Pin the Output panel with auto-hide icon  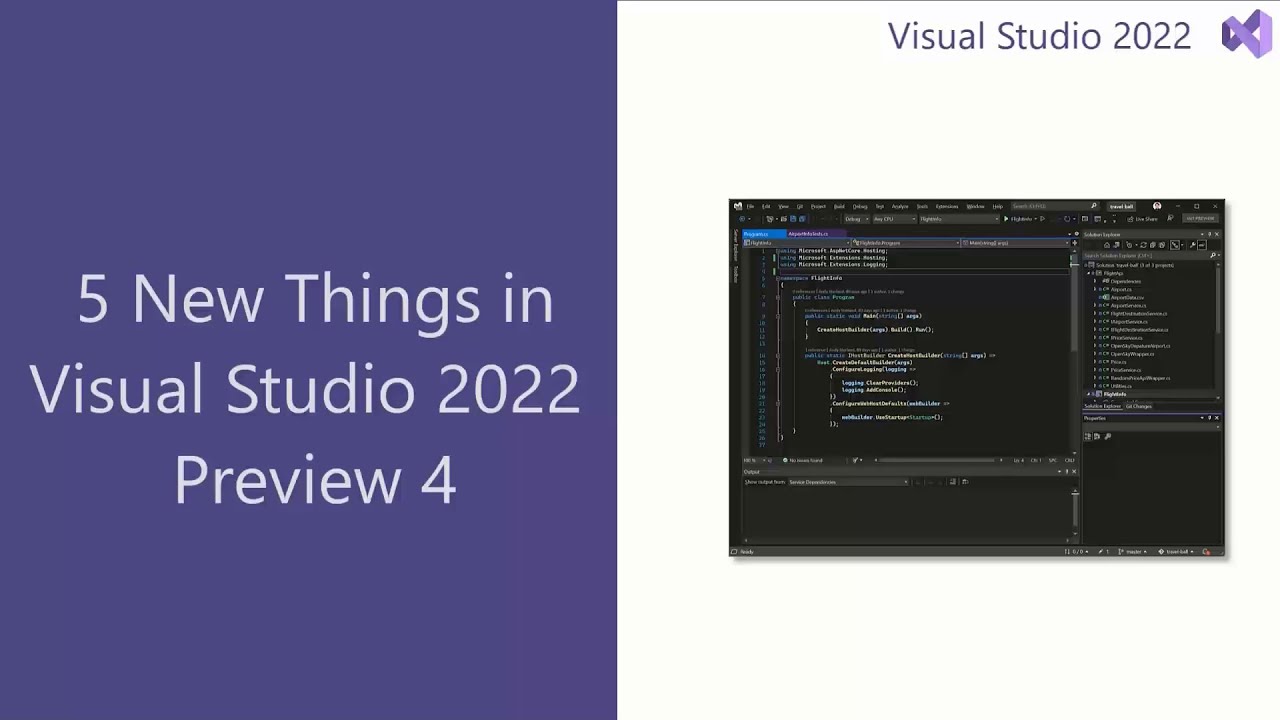[1067, 471]
